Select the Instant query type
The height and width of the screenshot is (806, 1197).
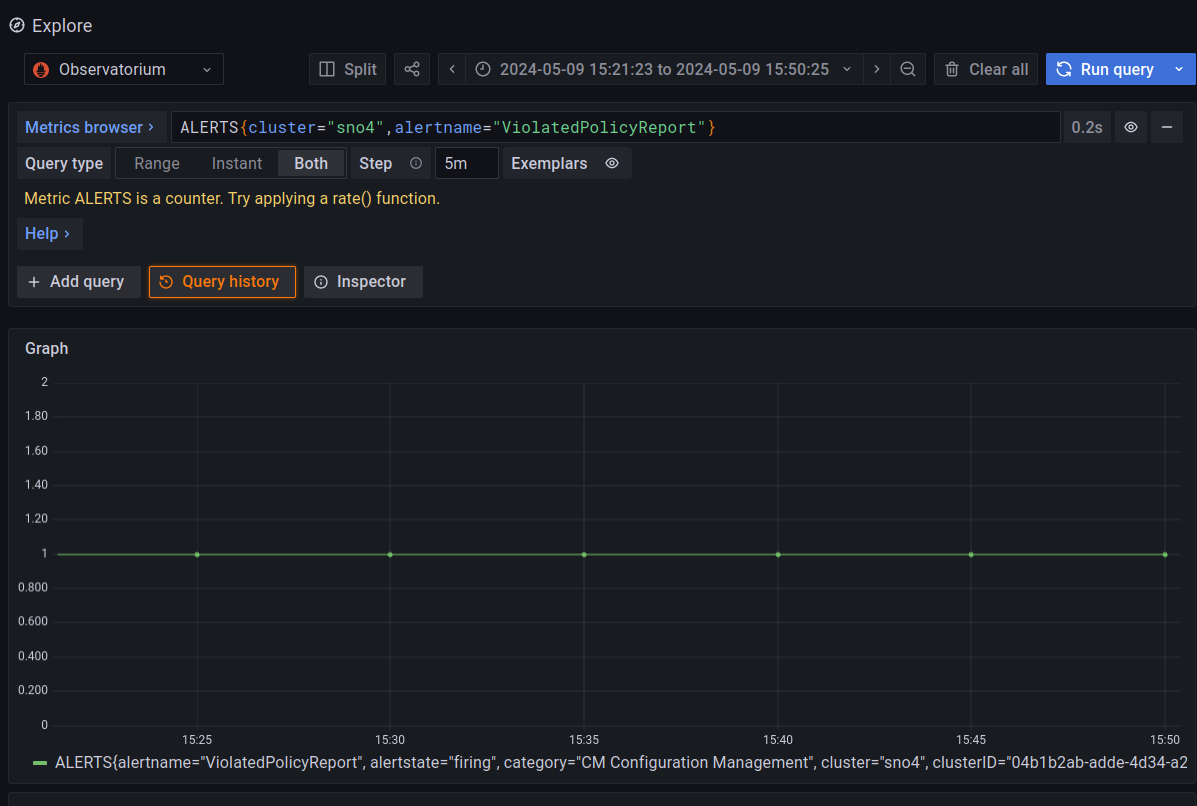237,163
